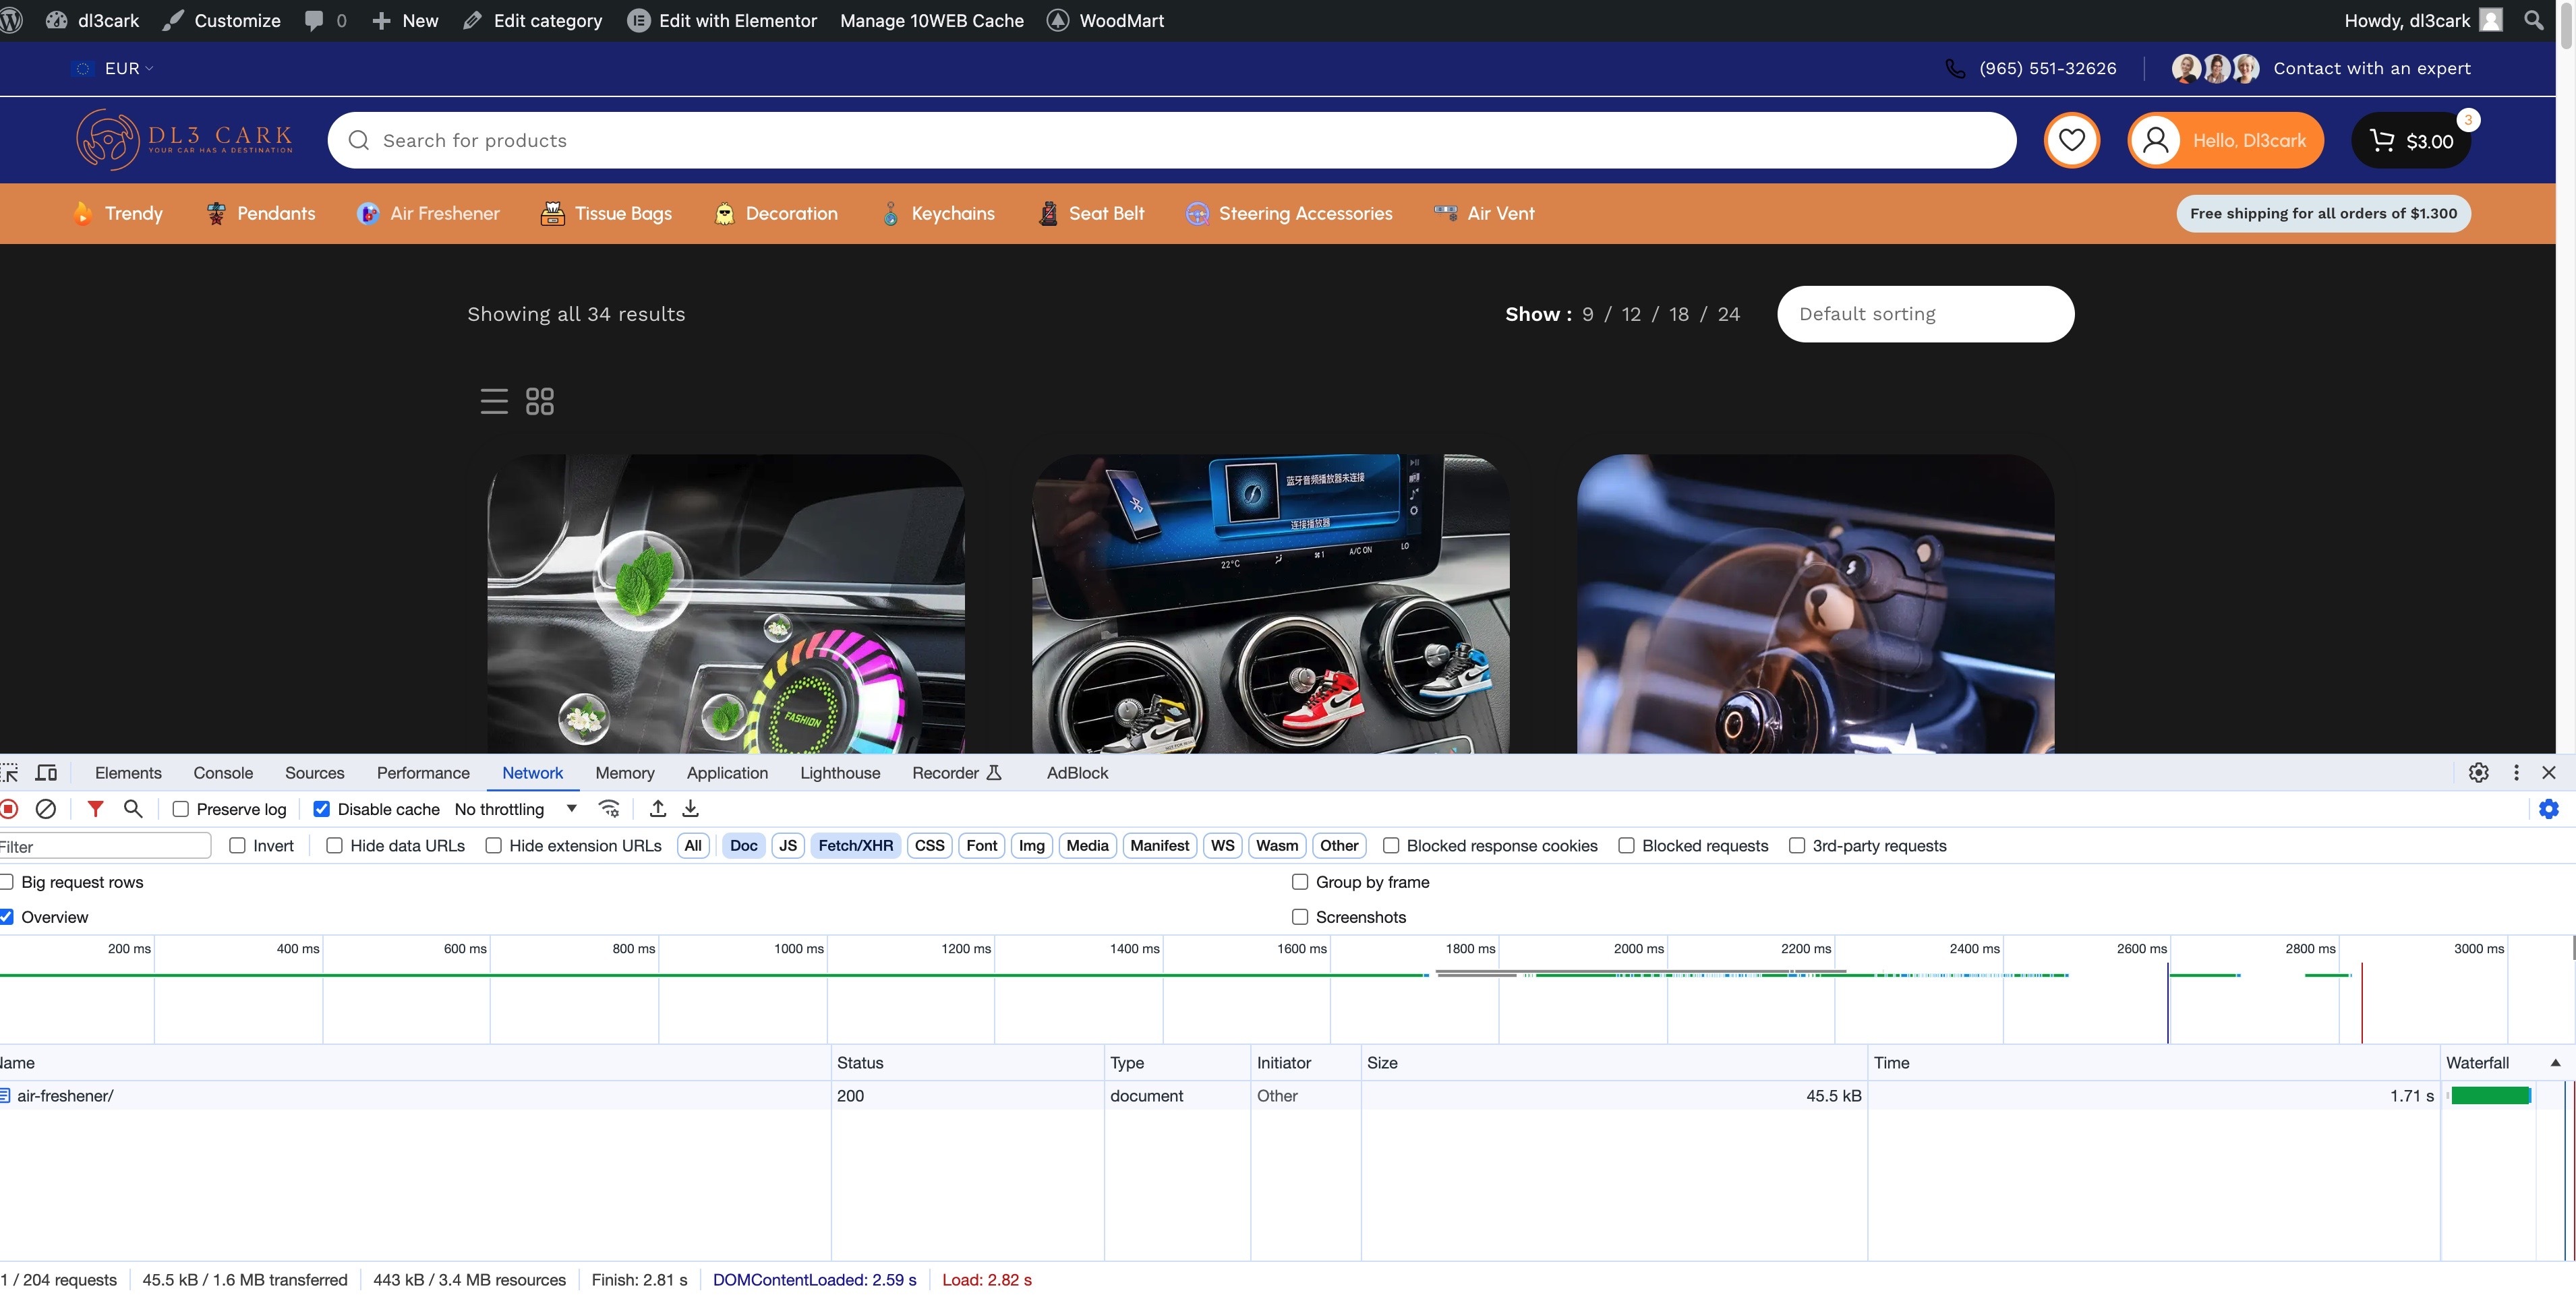Switch to grid view icon
This screenshot has width=2576, height=1297.
[x=540, y=401]
